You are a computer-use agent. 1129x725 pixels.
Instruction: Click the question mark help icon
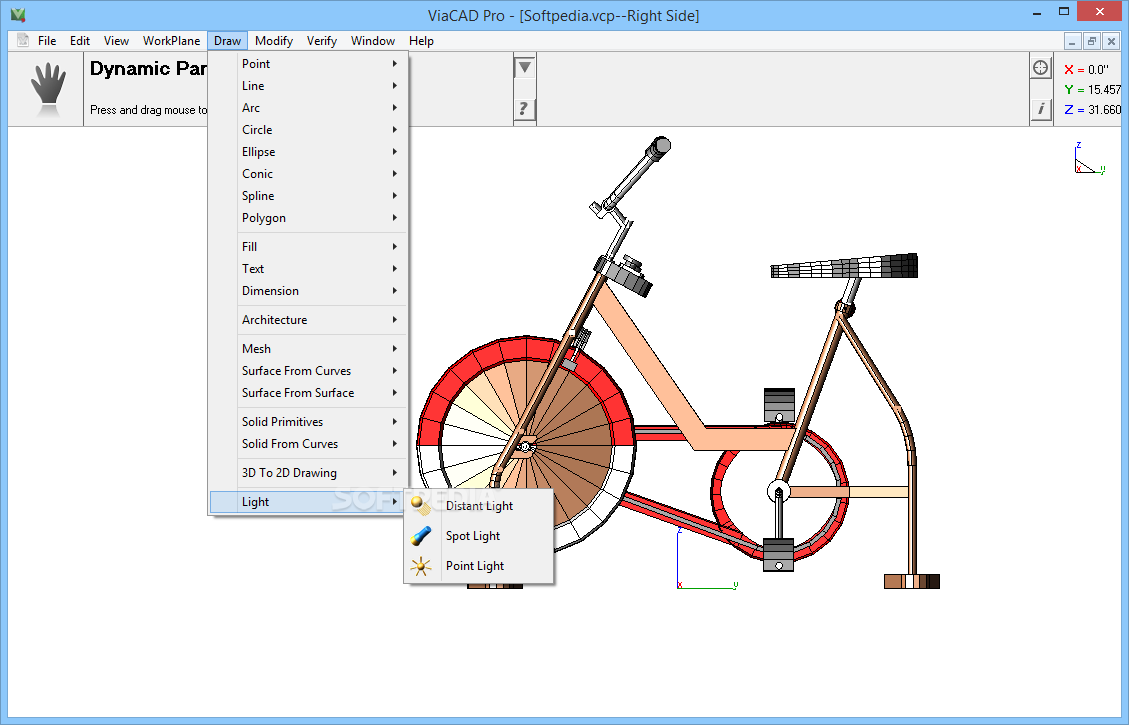point(524,109)
